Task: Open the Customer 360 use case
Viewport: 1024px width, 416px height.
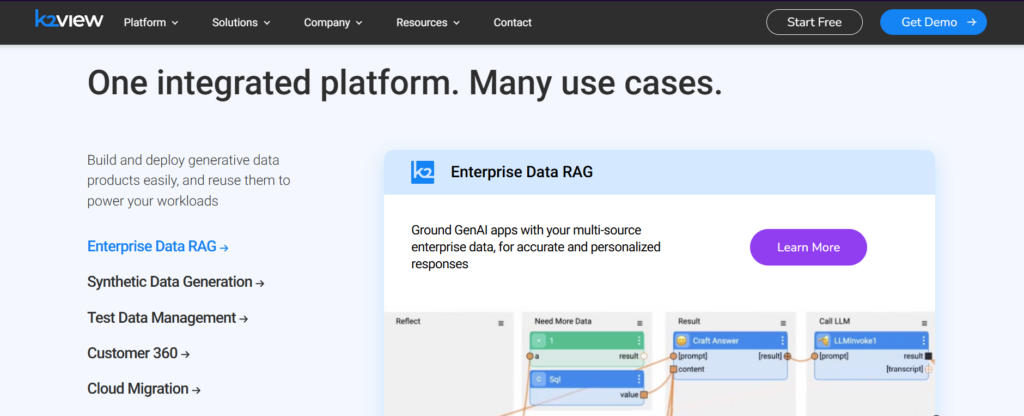Action: point(138,353)
